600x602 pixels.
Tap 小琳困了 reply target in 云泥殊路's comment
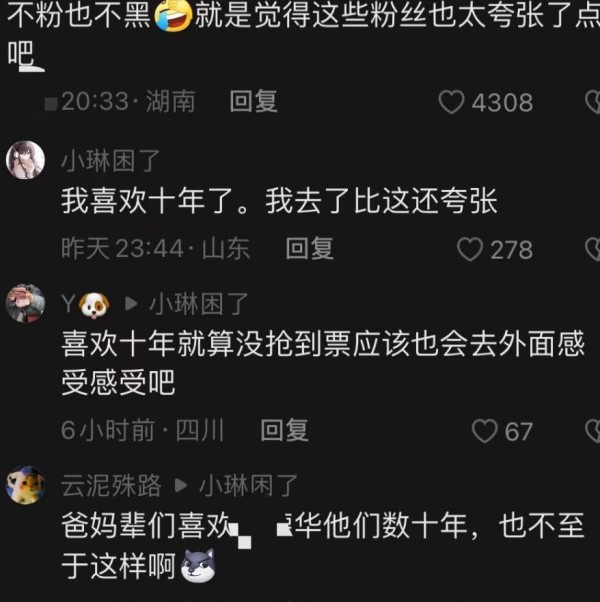(248, 486)
